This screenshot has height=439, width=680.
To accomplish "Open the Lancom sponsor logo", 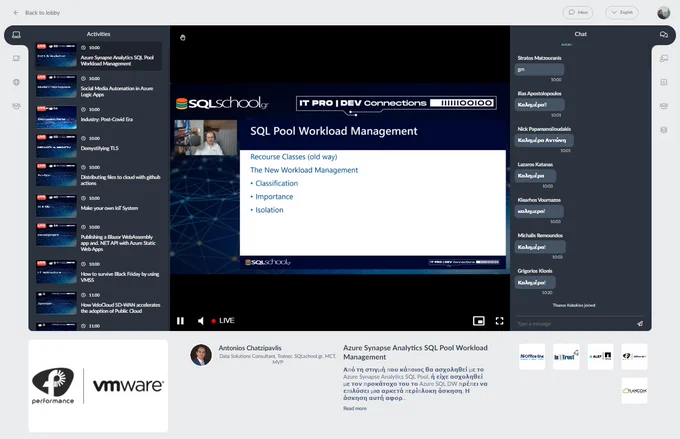I will pyautogui.click(x=634, y=390).
